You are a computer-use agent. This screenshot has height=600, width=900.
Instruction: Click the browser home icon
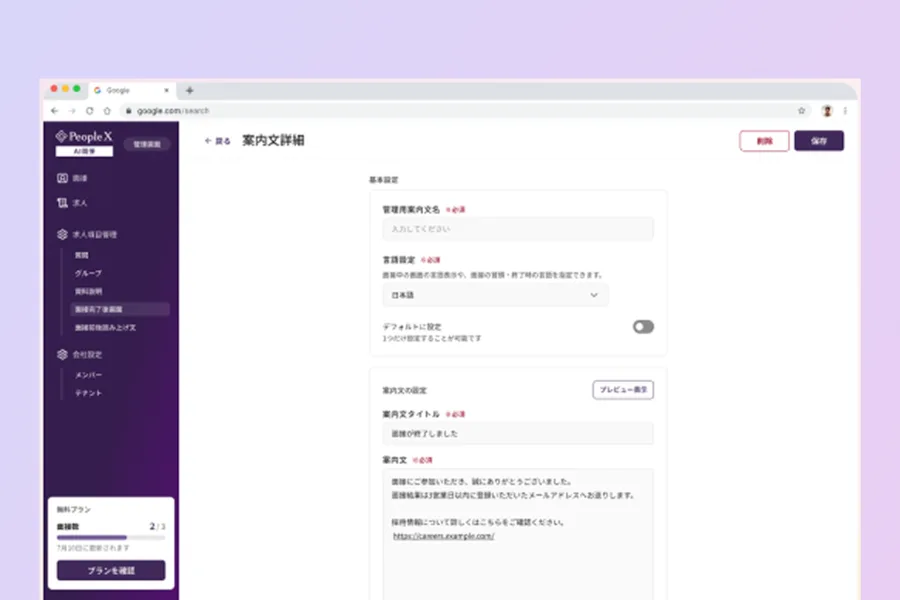click(x=107, y=111)
